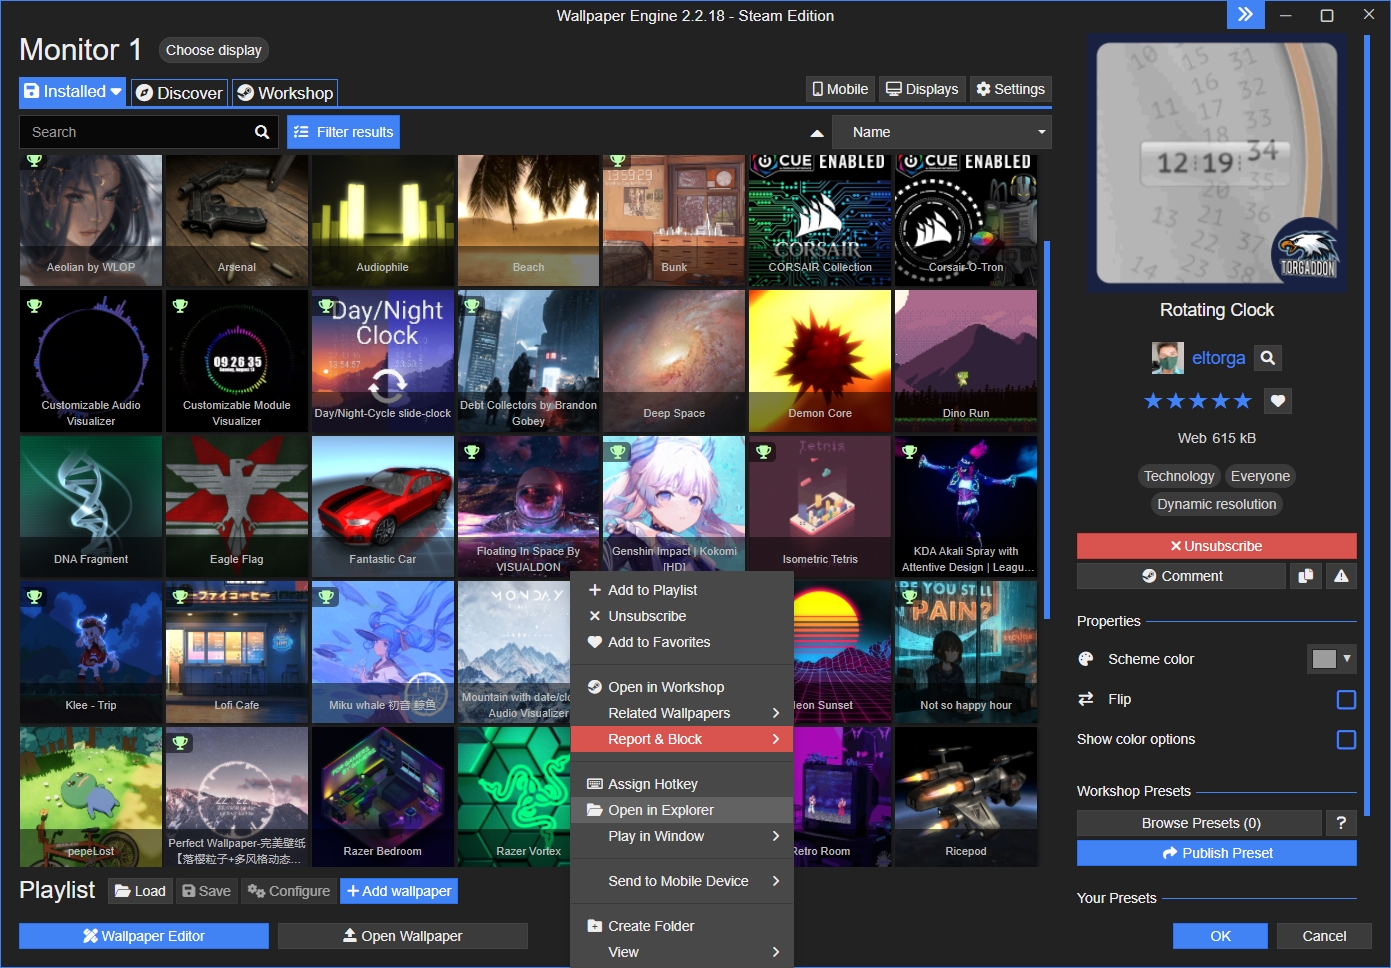The height and width of the screenshot is (968, 1391).
Task: Configure the playlist
Action: (289, 891)
